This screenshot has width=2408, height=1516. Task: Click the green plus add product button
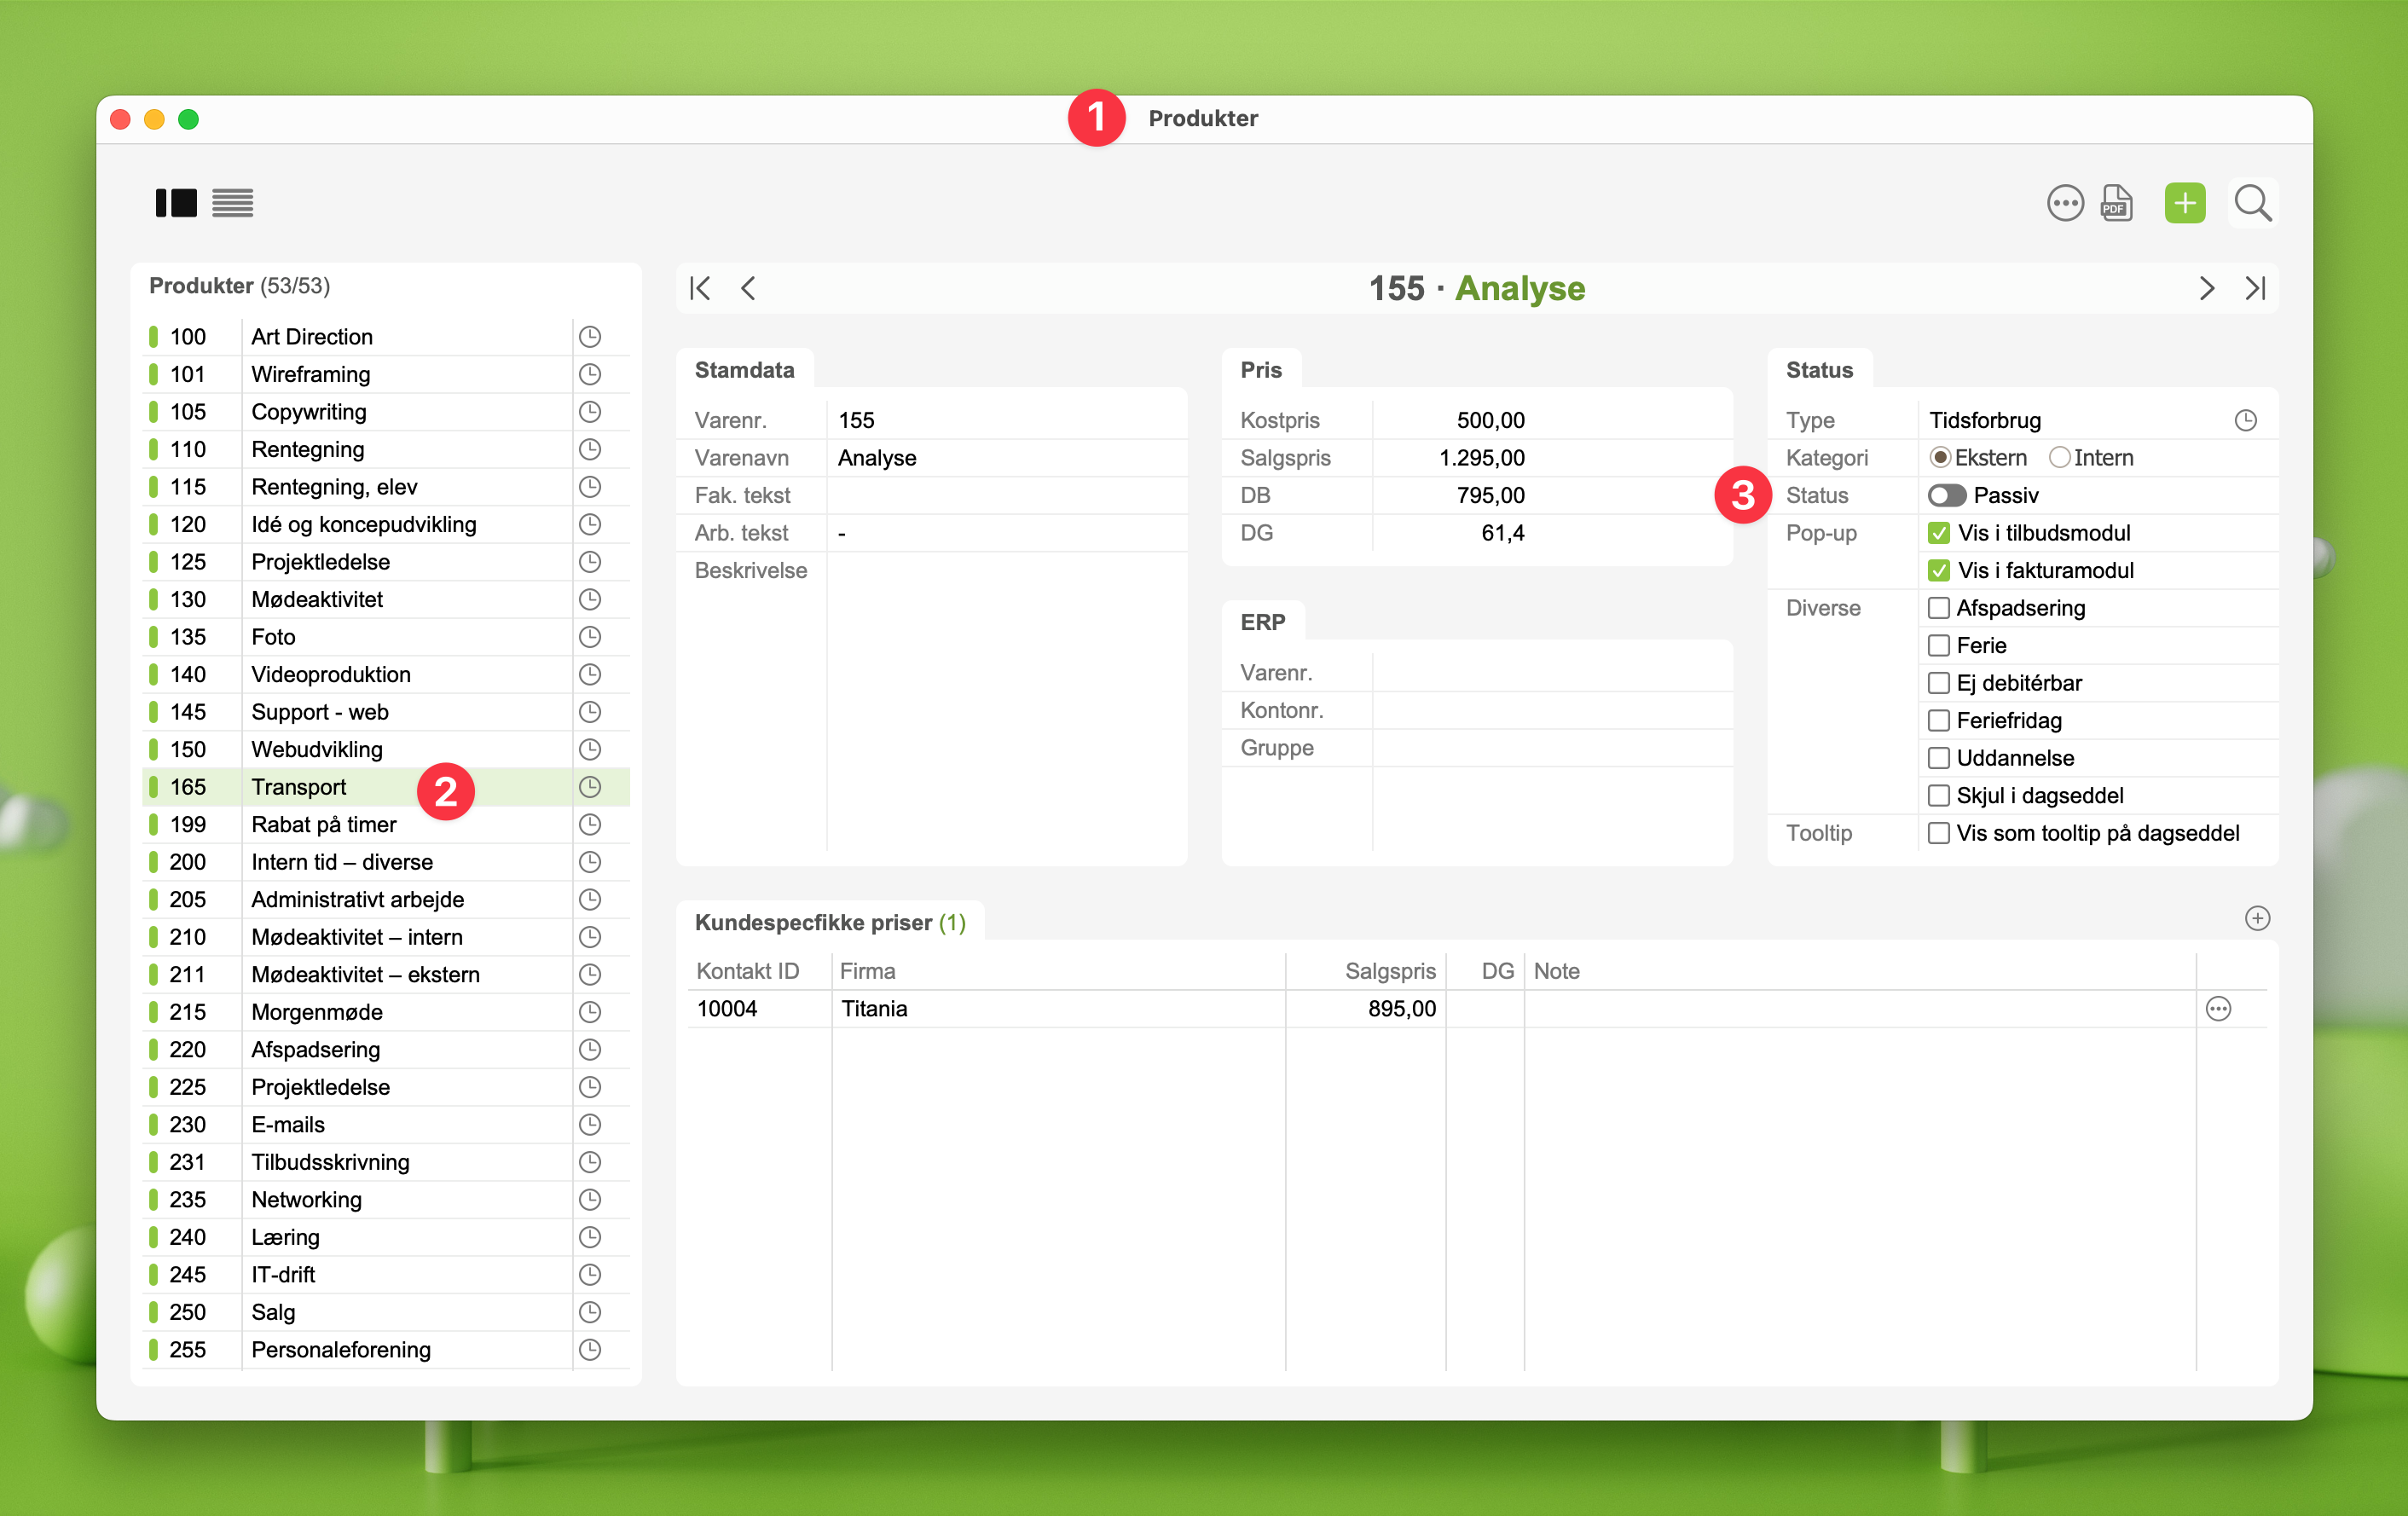[x=2184, y=204]
